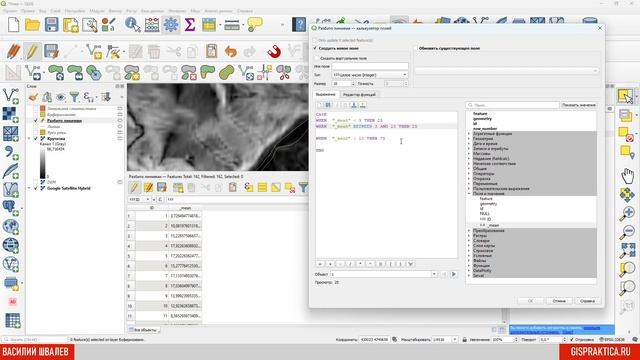Click the function search box in dialog
This screenshot has height=360, width=640.
pos(513,105)
